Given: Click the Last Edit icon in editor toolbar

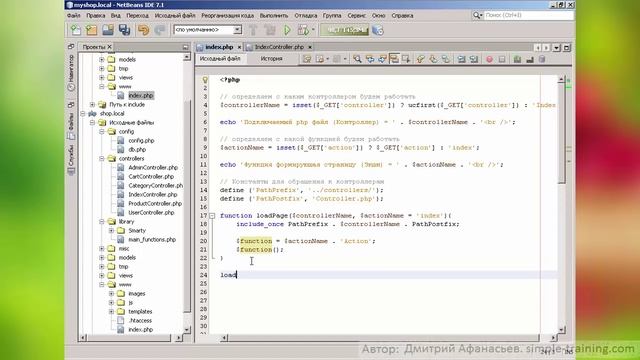Looking at the screenshot, I should [307, 59].
